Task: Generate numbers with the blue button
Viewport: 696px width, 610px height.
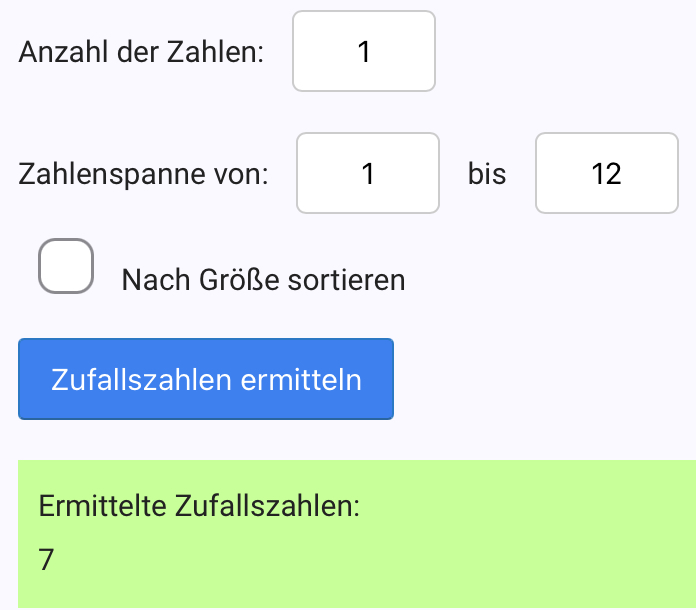Action: pyautogui.click(x=206, y=379)
